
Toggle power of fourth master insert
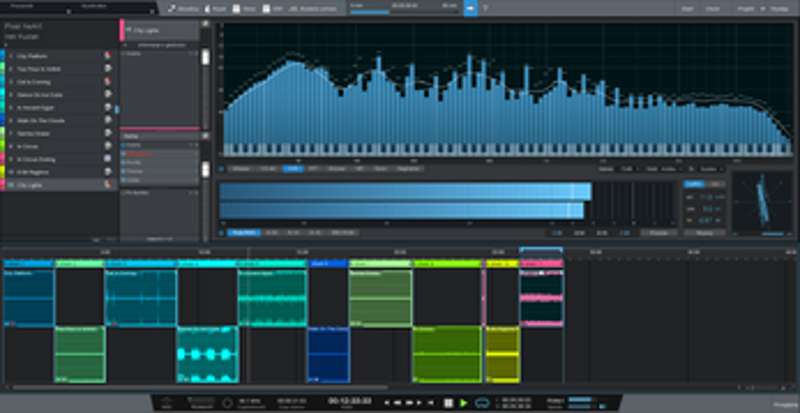123,171
